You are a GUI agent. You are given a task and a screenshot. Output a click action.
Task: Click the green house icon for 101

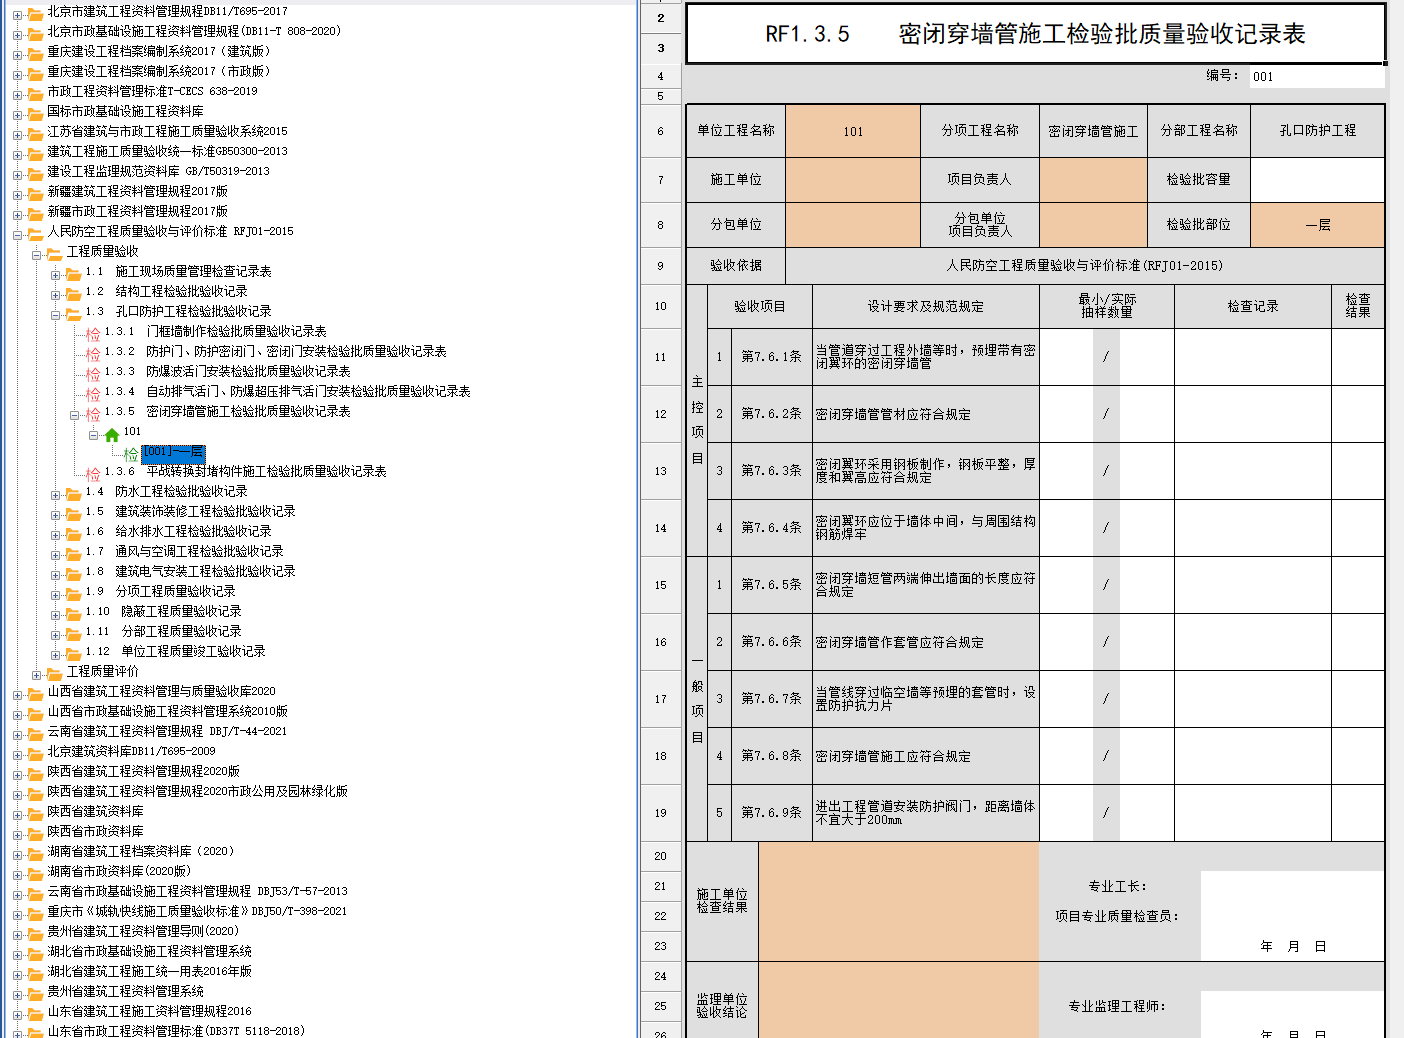(x=112, y=433)
